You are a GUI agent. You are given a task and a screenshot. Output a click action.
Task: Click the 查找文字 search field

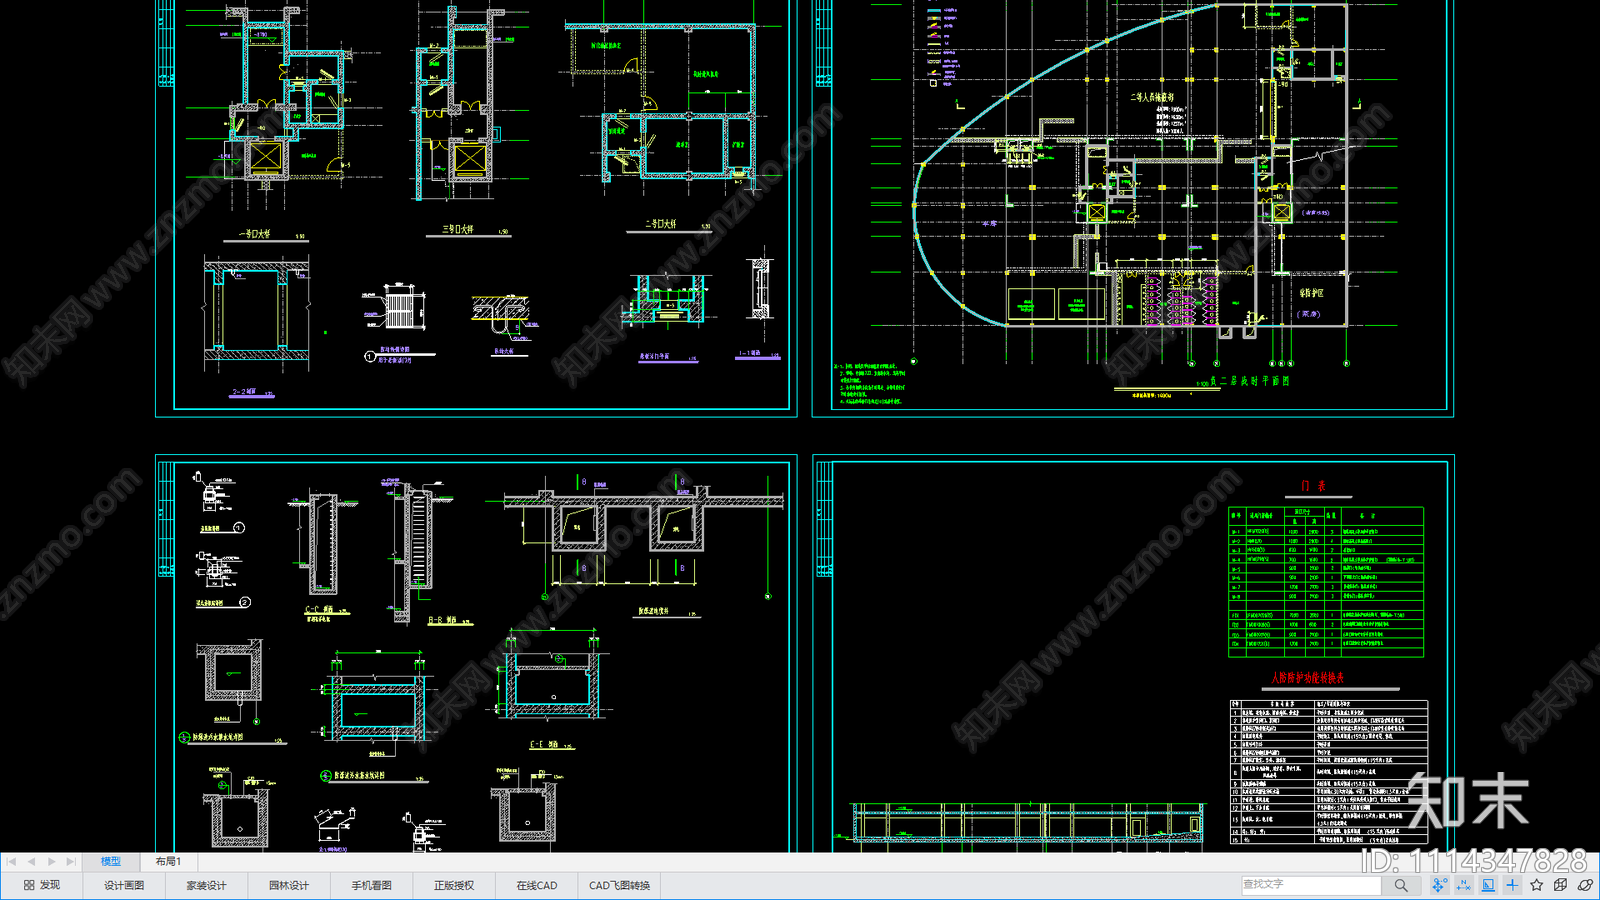[x=1311, y=885]
